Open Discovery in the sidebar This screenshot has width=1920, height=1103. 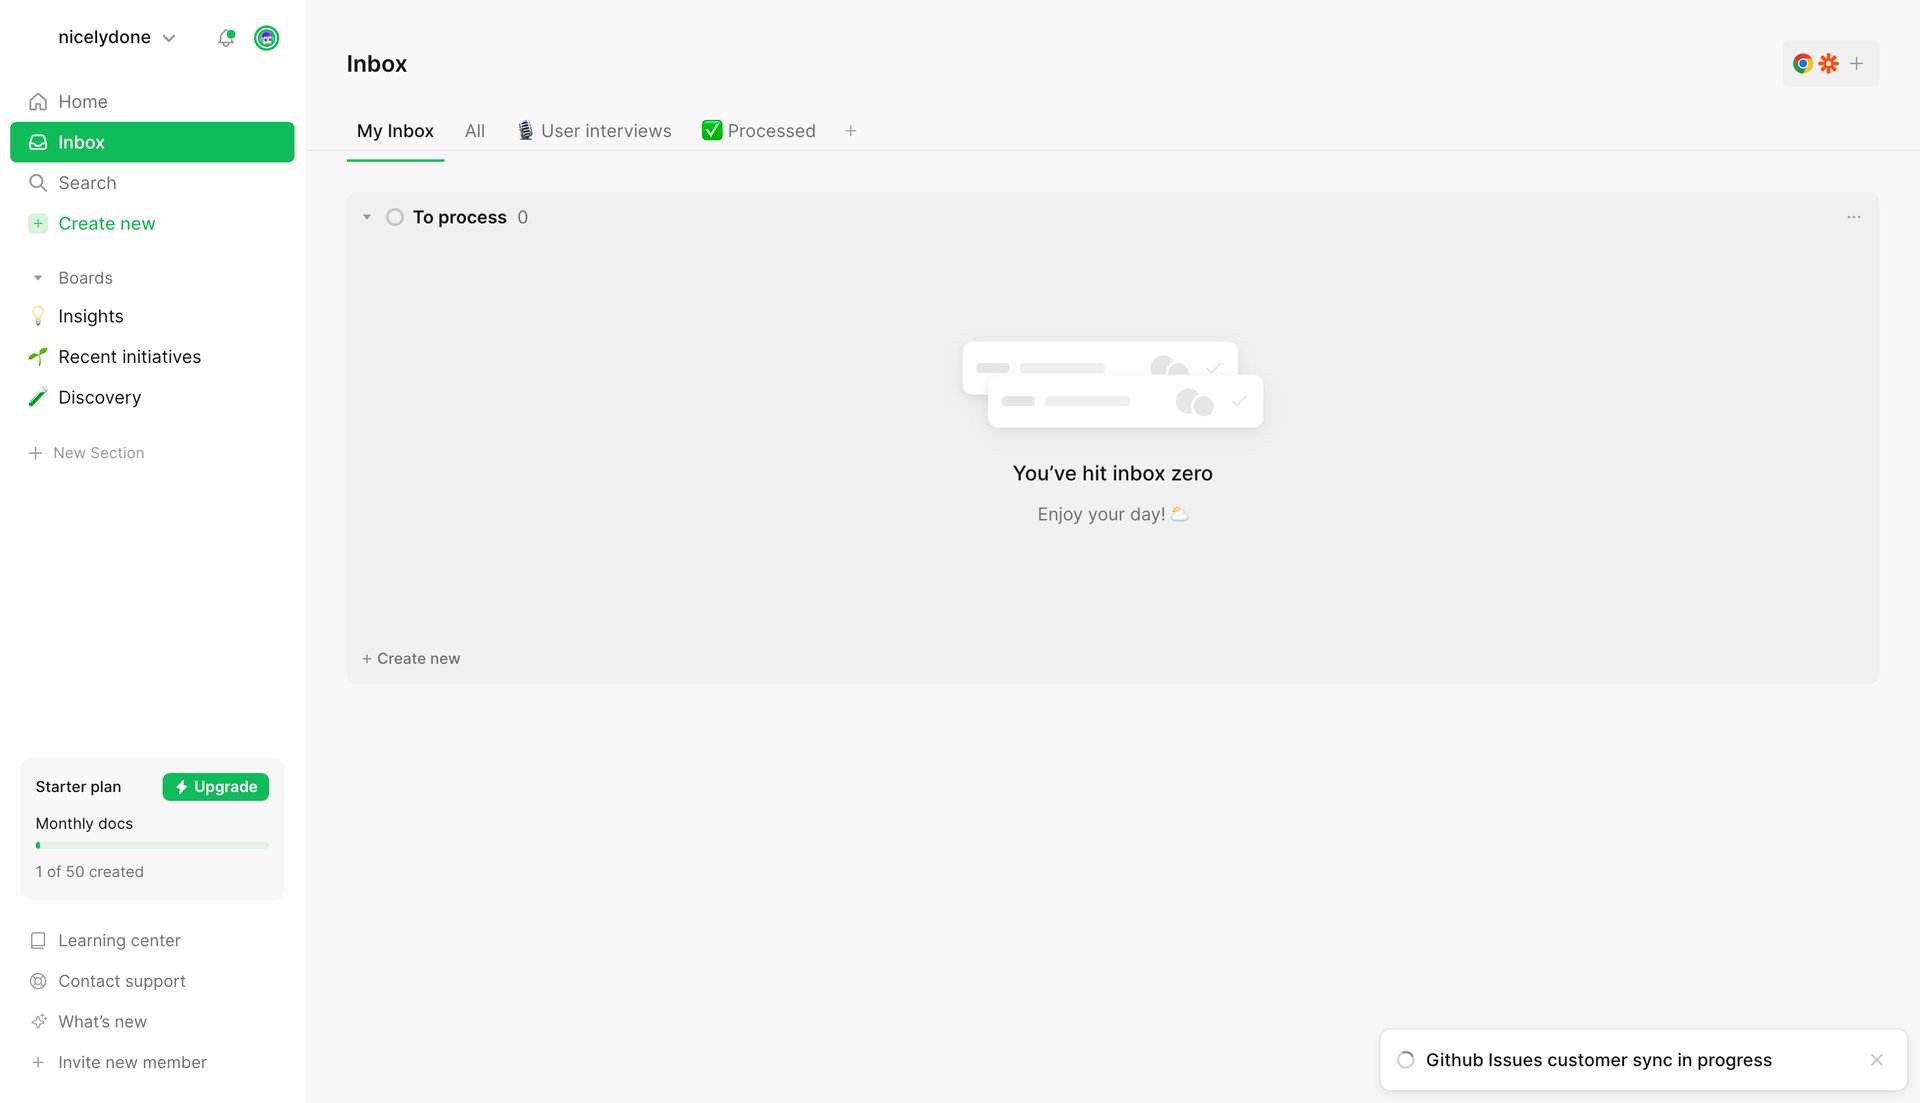[100, 397]
